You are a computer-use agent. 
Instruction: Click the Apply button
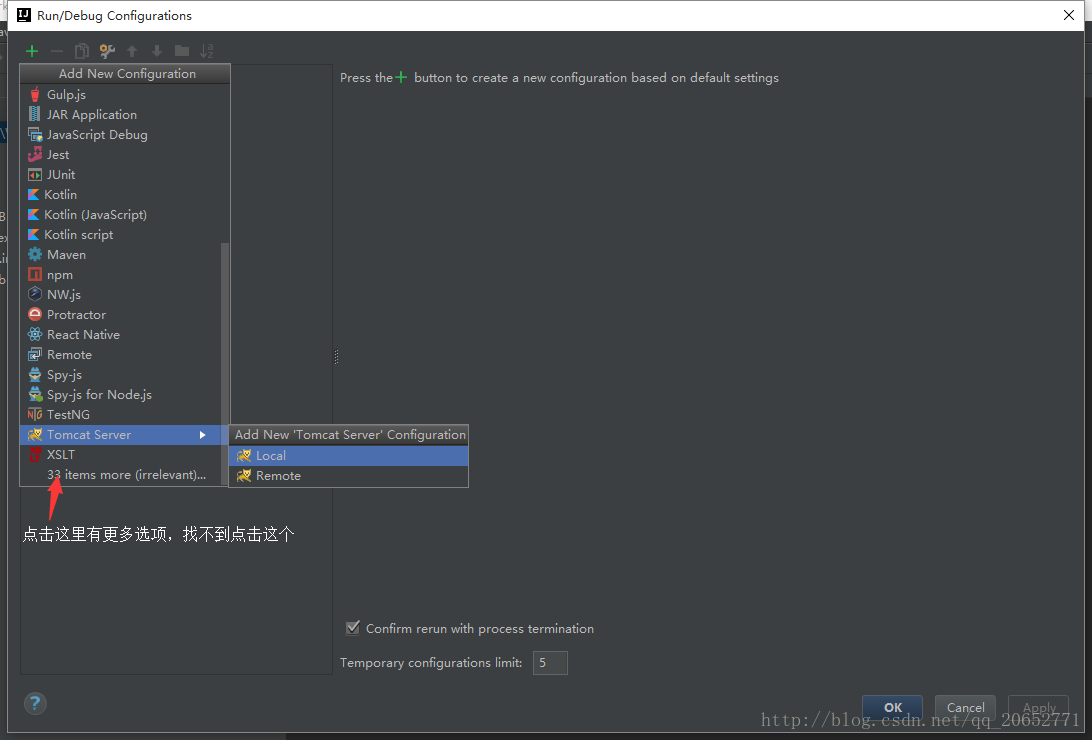click(x=1038, y=707)
